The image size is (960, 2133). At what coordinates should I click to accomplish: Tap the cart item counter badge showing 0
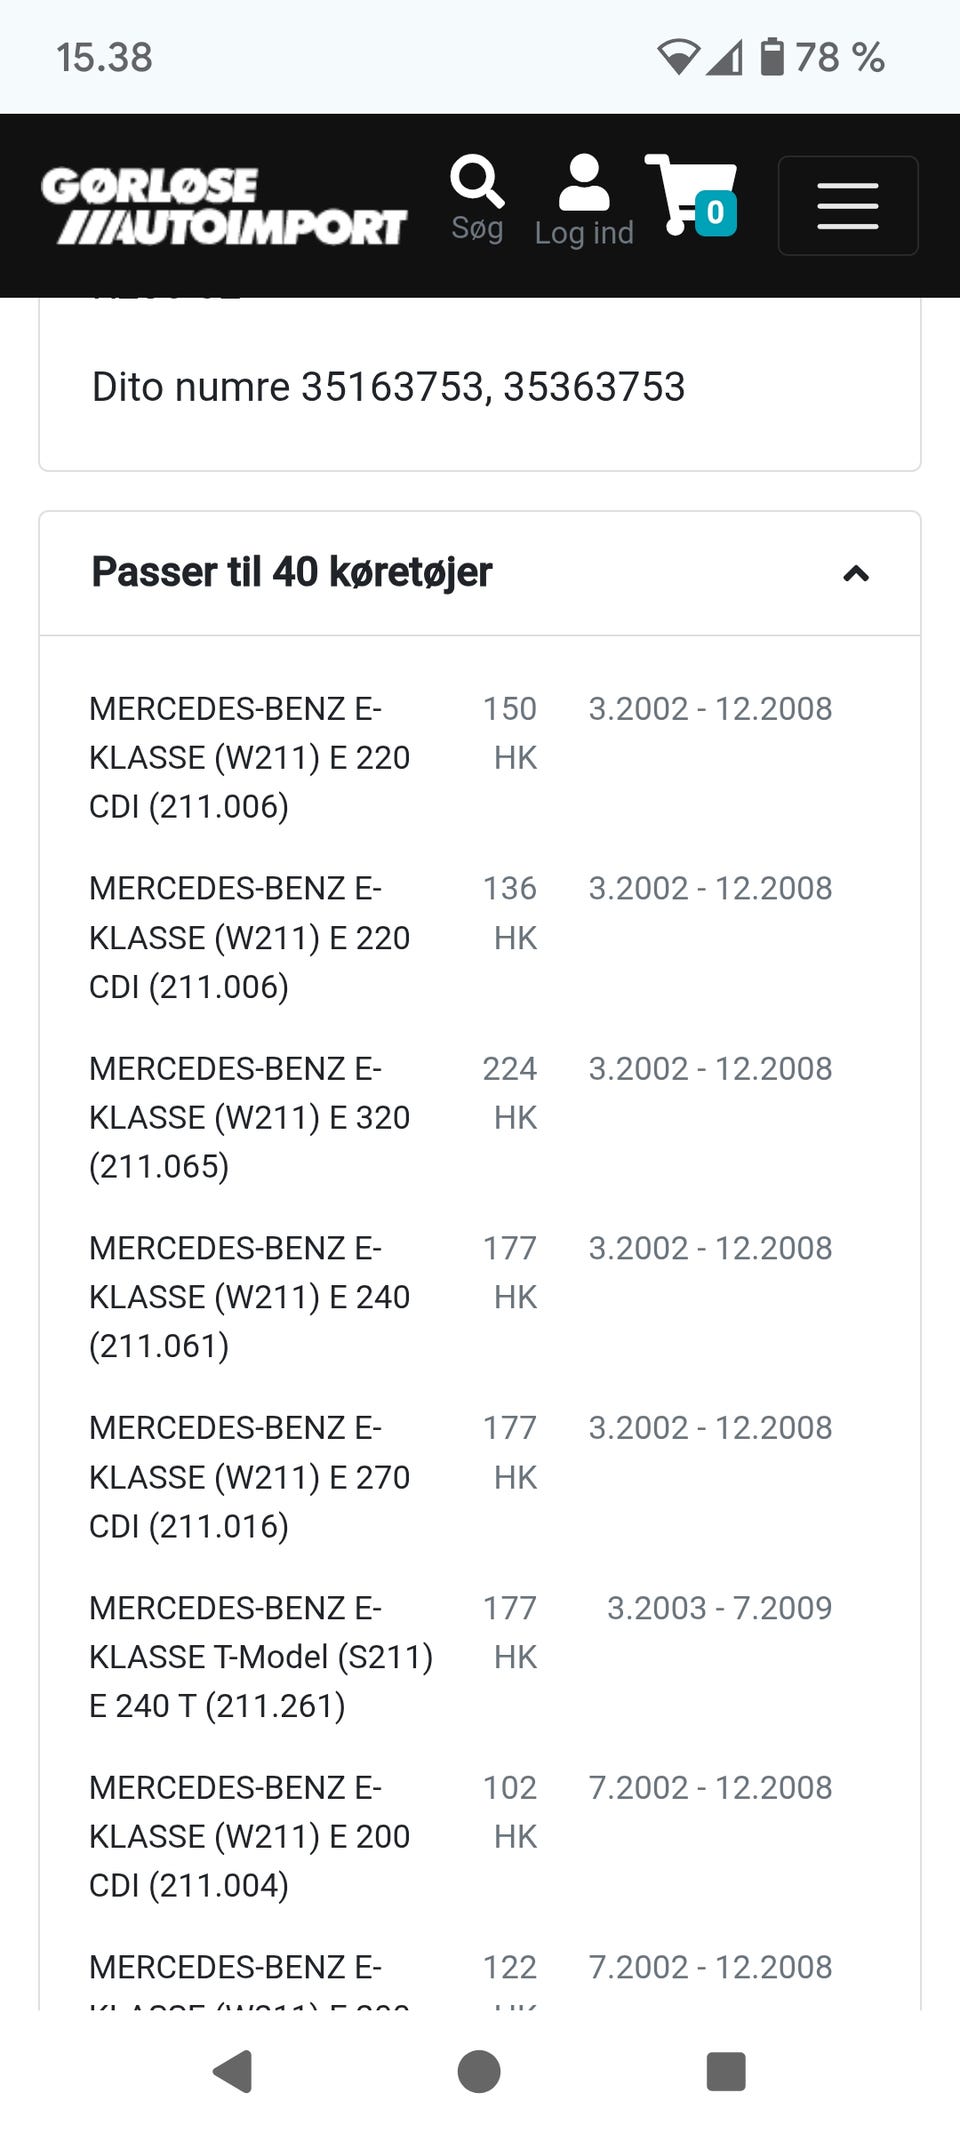714,212
